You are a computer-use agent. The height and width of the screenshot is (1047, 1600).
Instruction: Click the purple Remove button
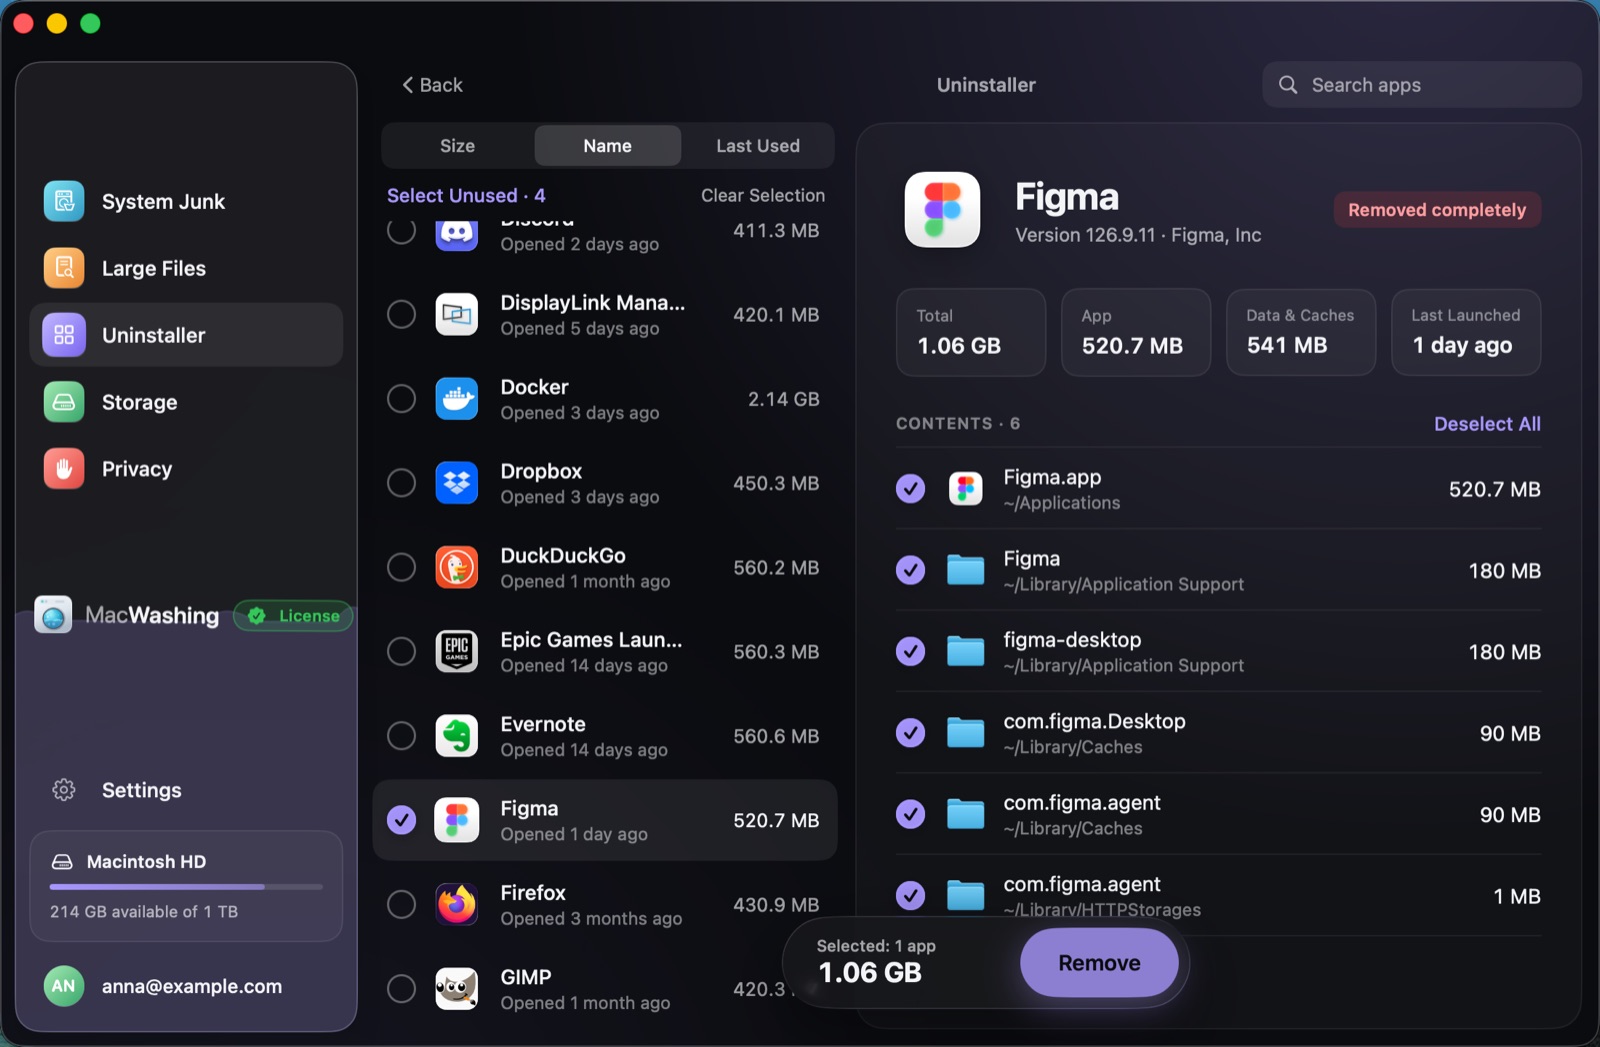click(x=1099, y=963)
